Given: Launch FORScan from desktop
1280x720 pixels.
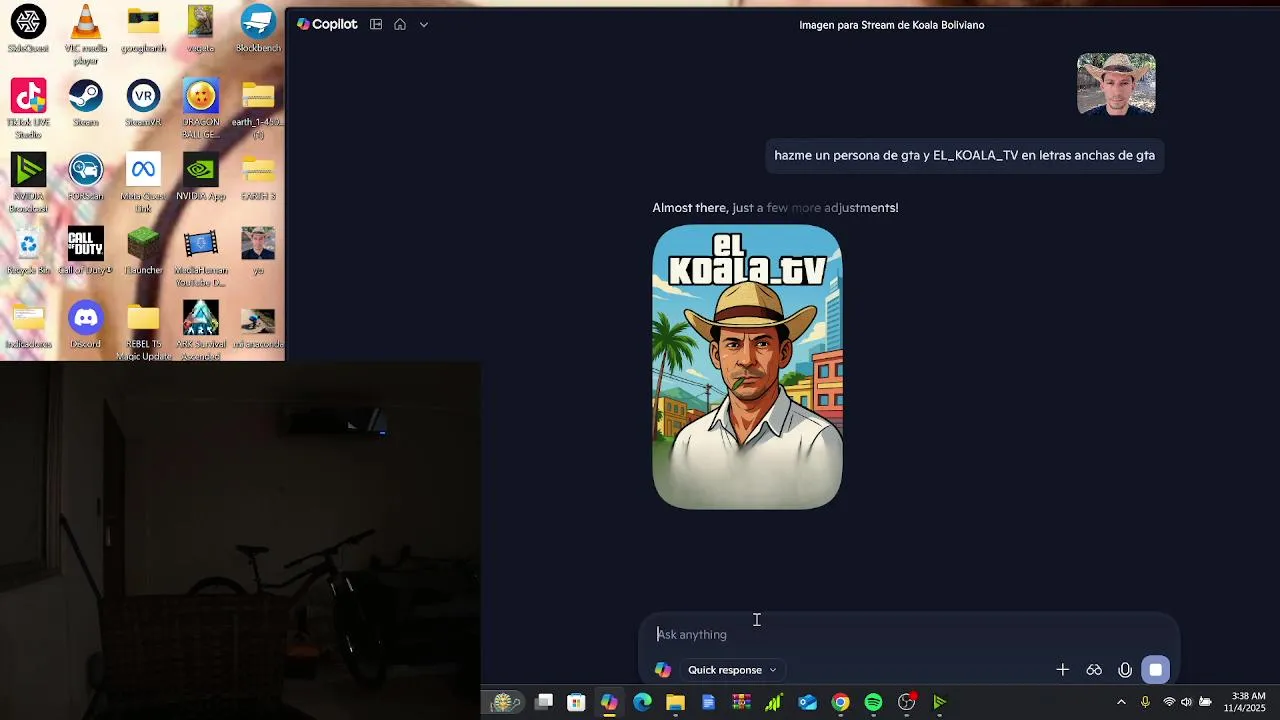Looking at the screenshot, I should (86, 178).
